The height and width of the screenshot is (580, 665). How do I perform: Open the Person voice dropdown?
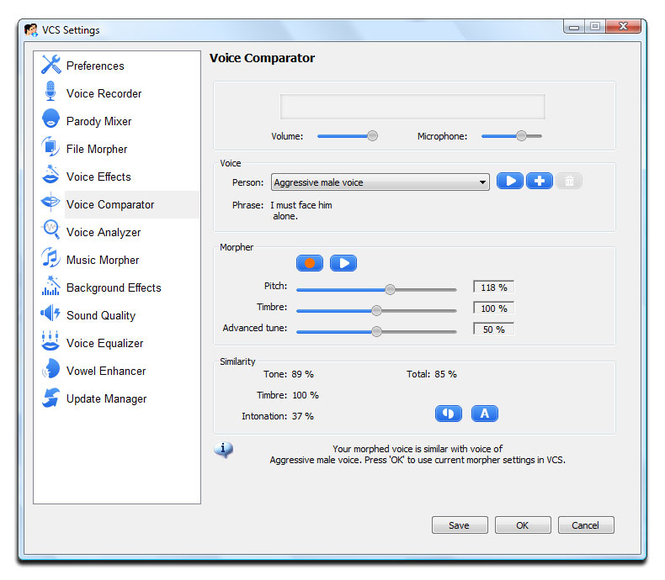pyautogui.click(x=380, y=182)
